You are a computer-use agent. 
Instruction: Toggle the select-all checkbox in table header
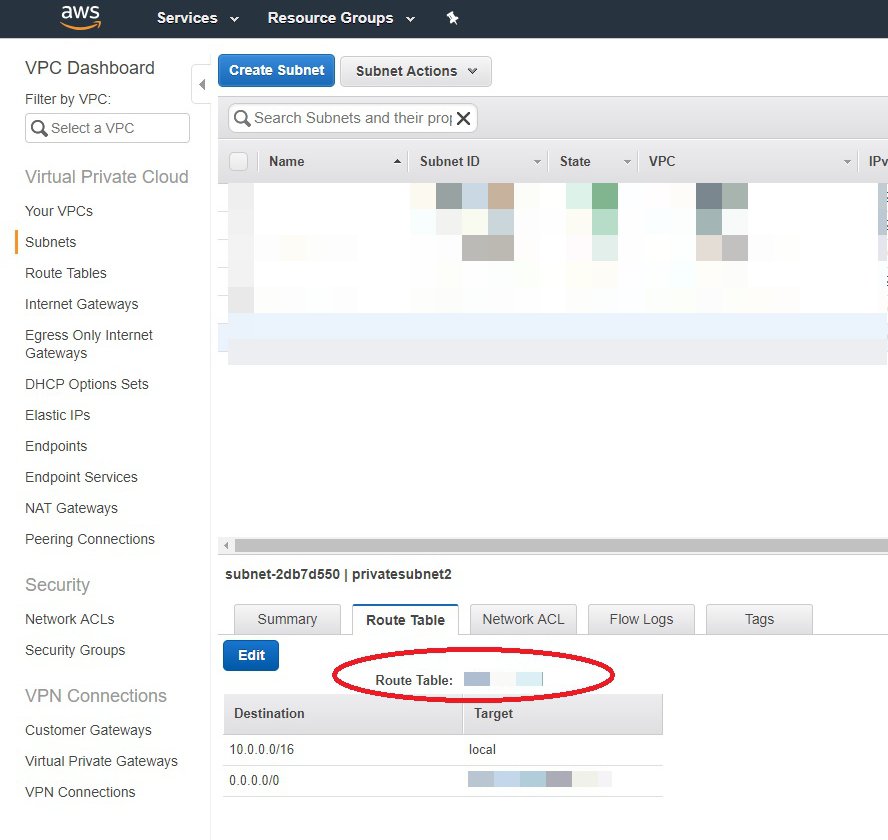(x=238, y=161)
